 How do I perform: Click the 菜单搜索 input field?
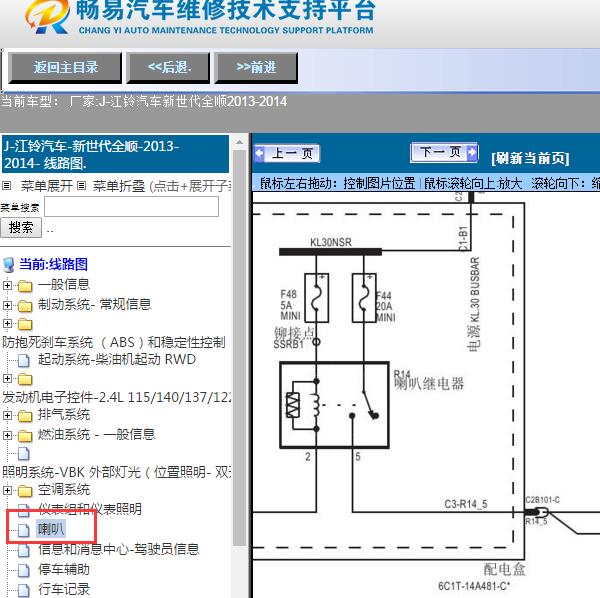132,207
